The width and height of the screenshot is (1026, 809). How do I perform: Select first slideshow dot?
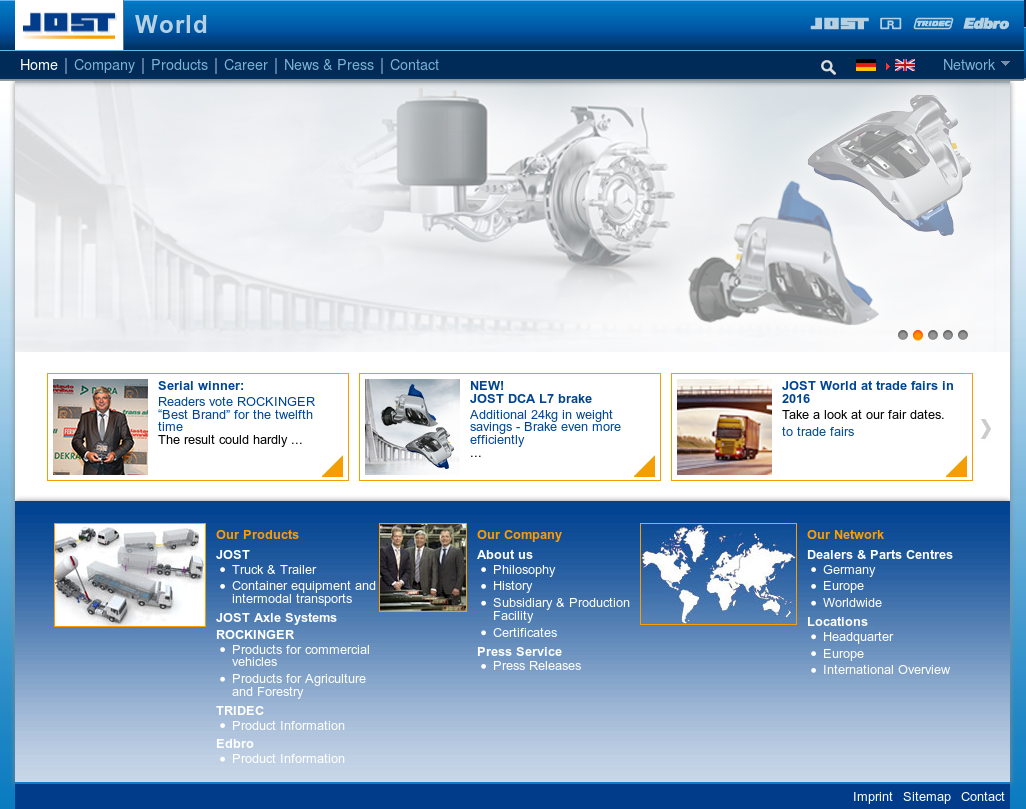coord(903,335)
